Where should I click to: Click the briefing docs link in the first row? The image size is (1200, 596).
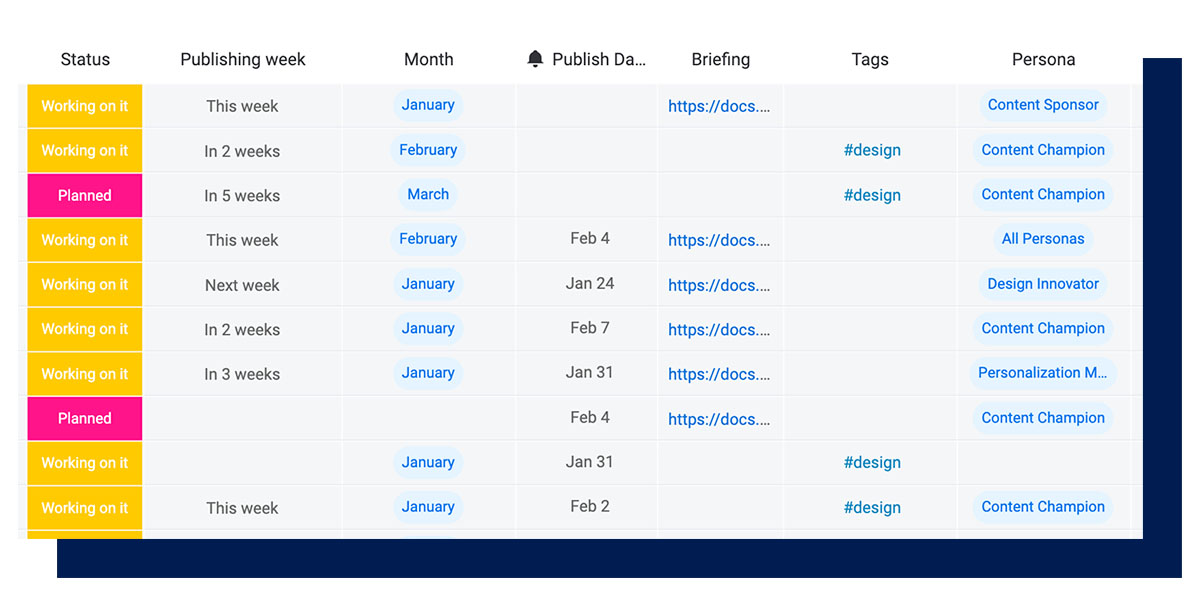coord(720,105)
